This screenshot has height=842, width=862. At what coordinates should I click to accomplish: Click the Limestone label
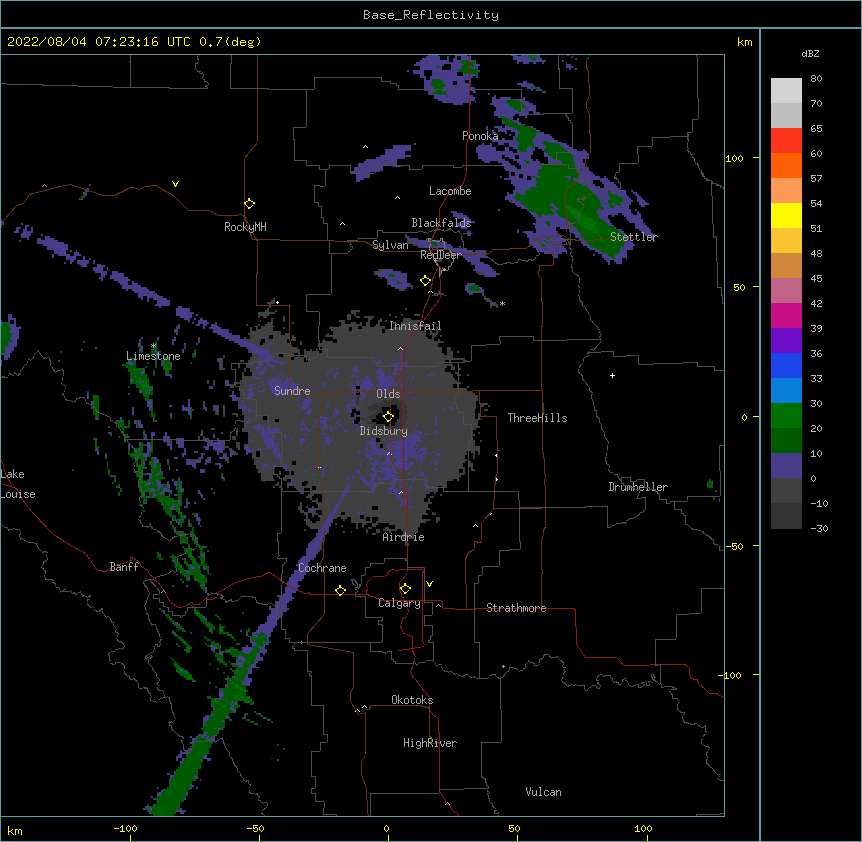(153, 356)
